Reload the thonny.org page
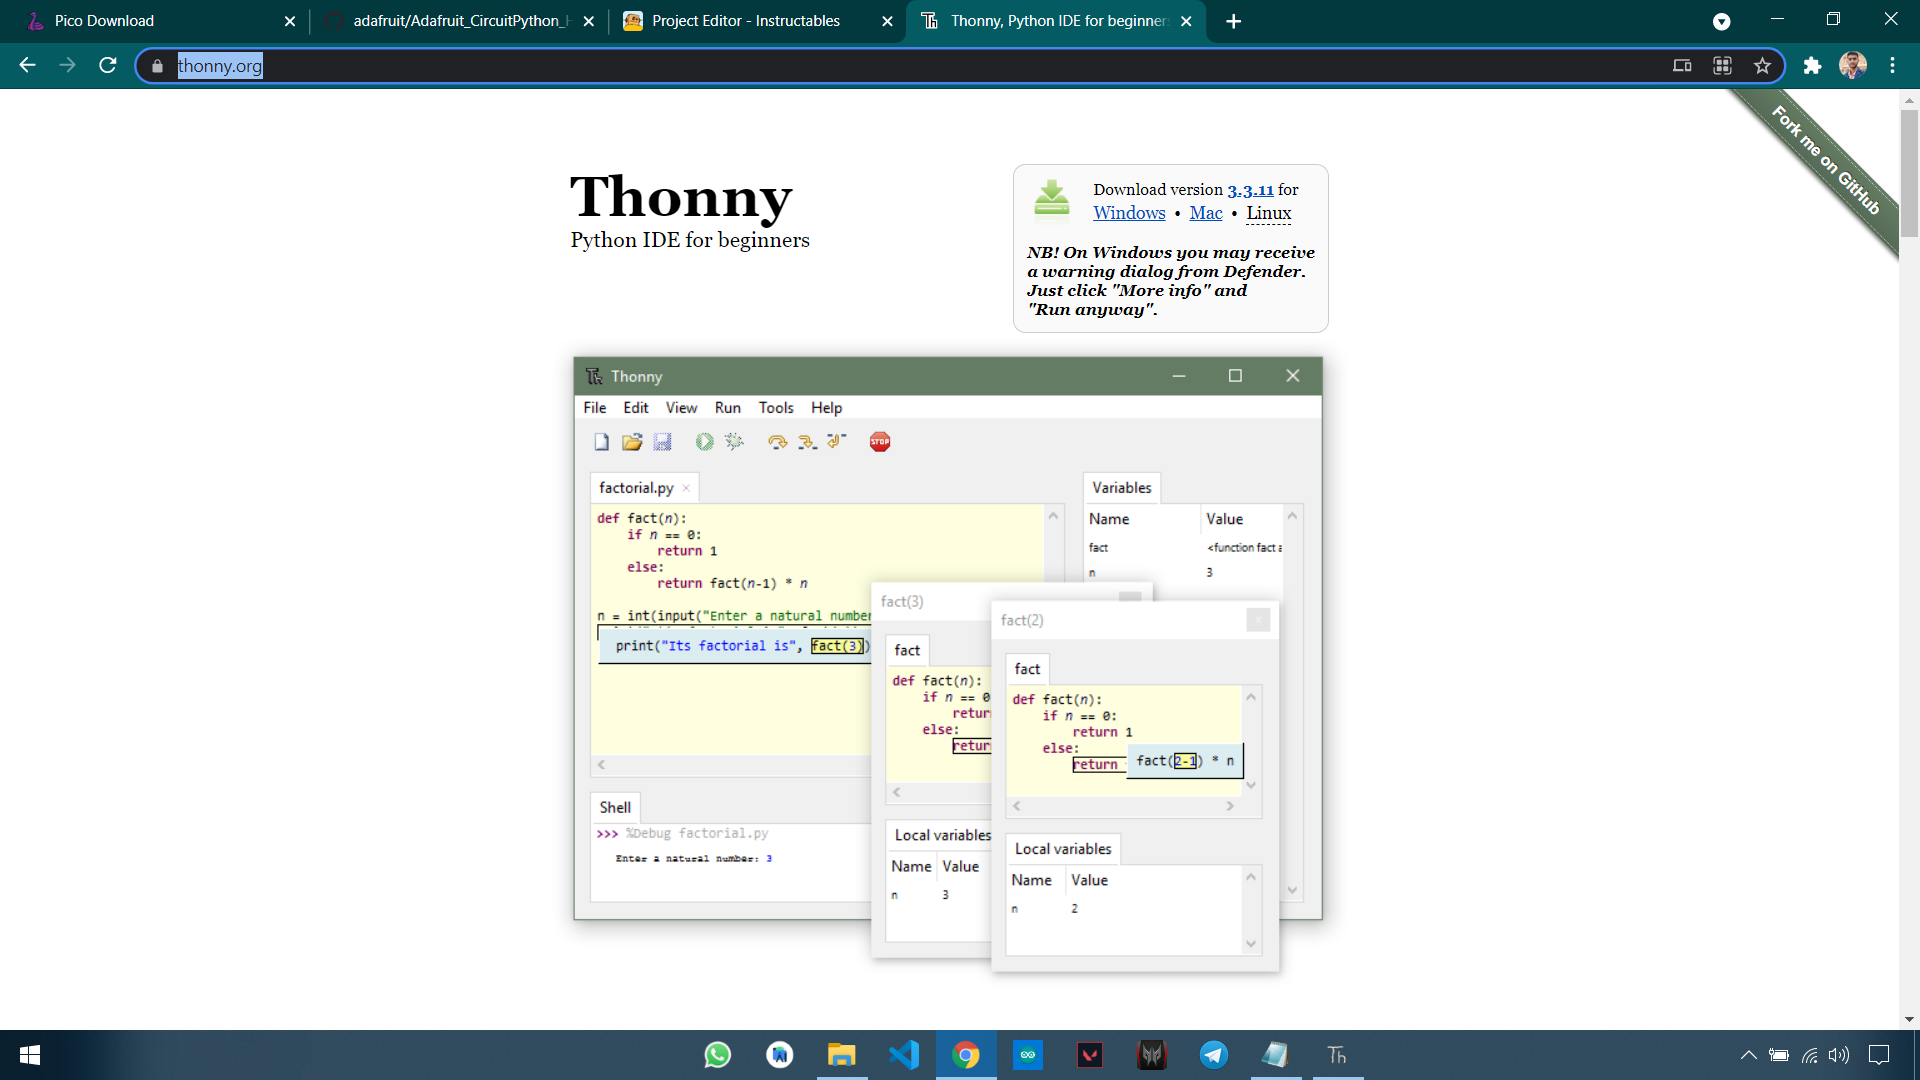Image resolution: width=1920 pixels, height=1080 pixels. click(108, 65)
